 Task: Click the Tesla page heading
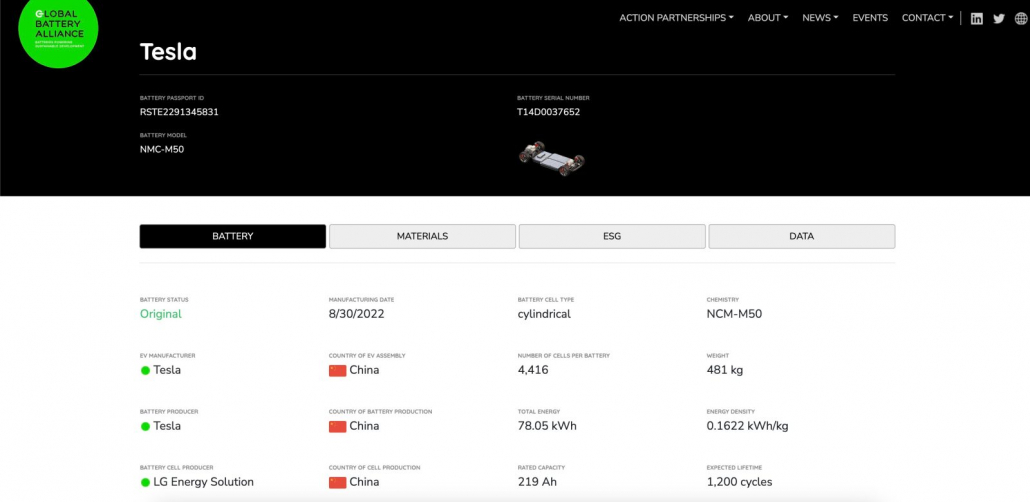point(168,52)
